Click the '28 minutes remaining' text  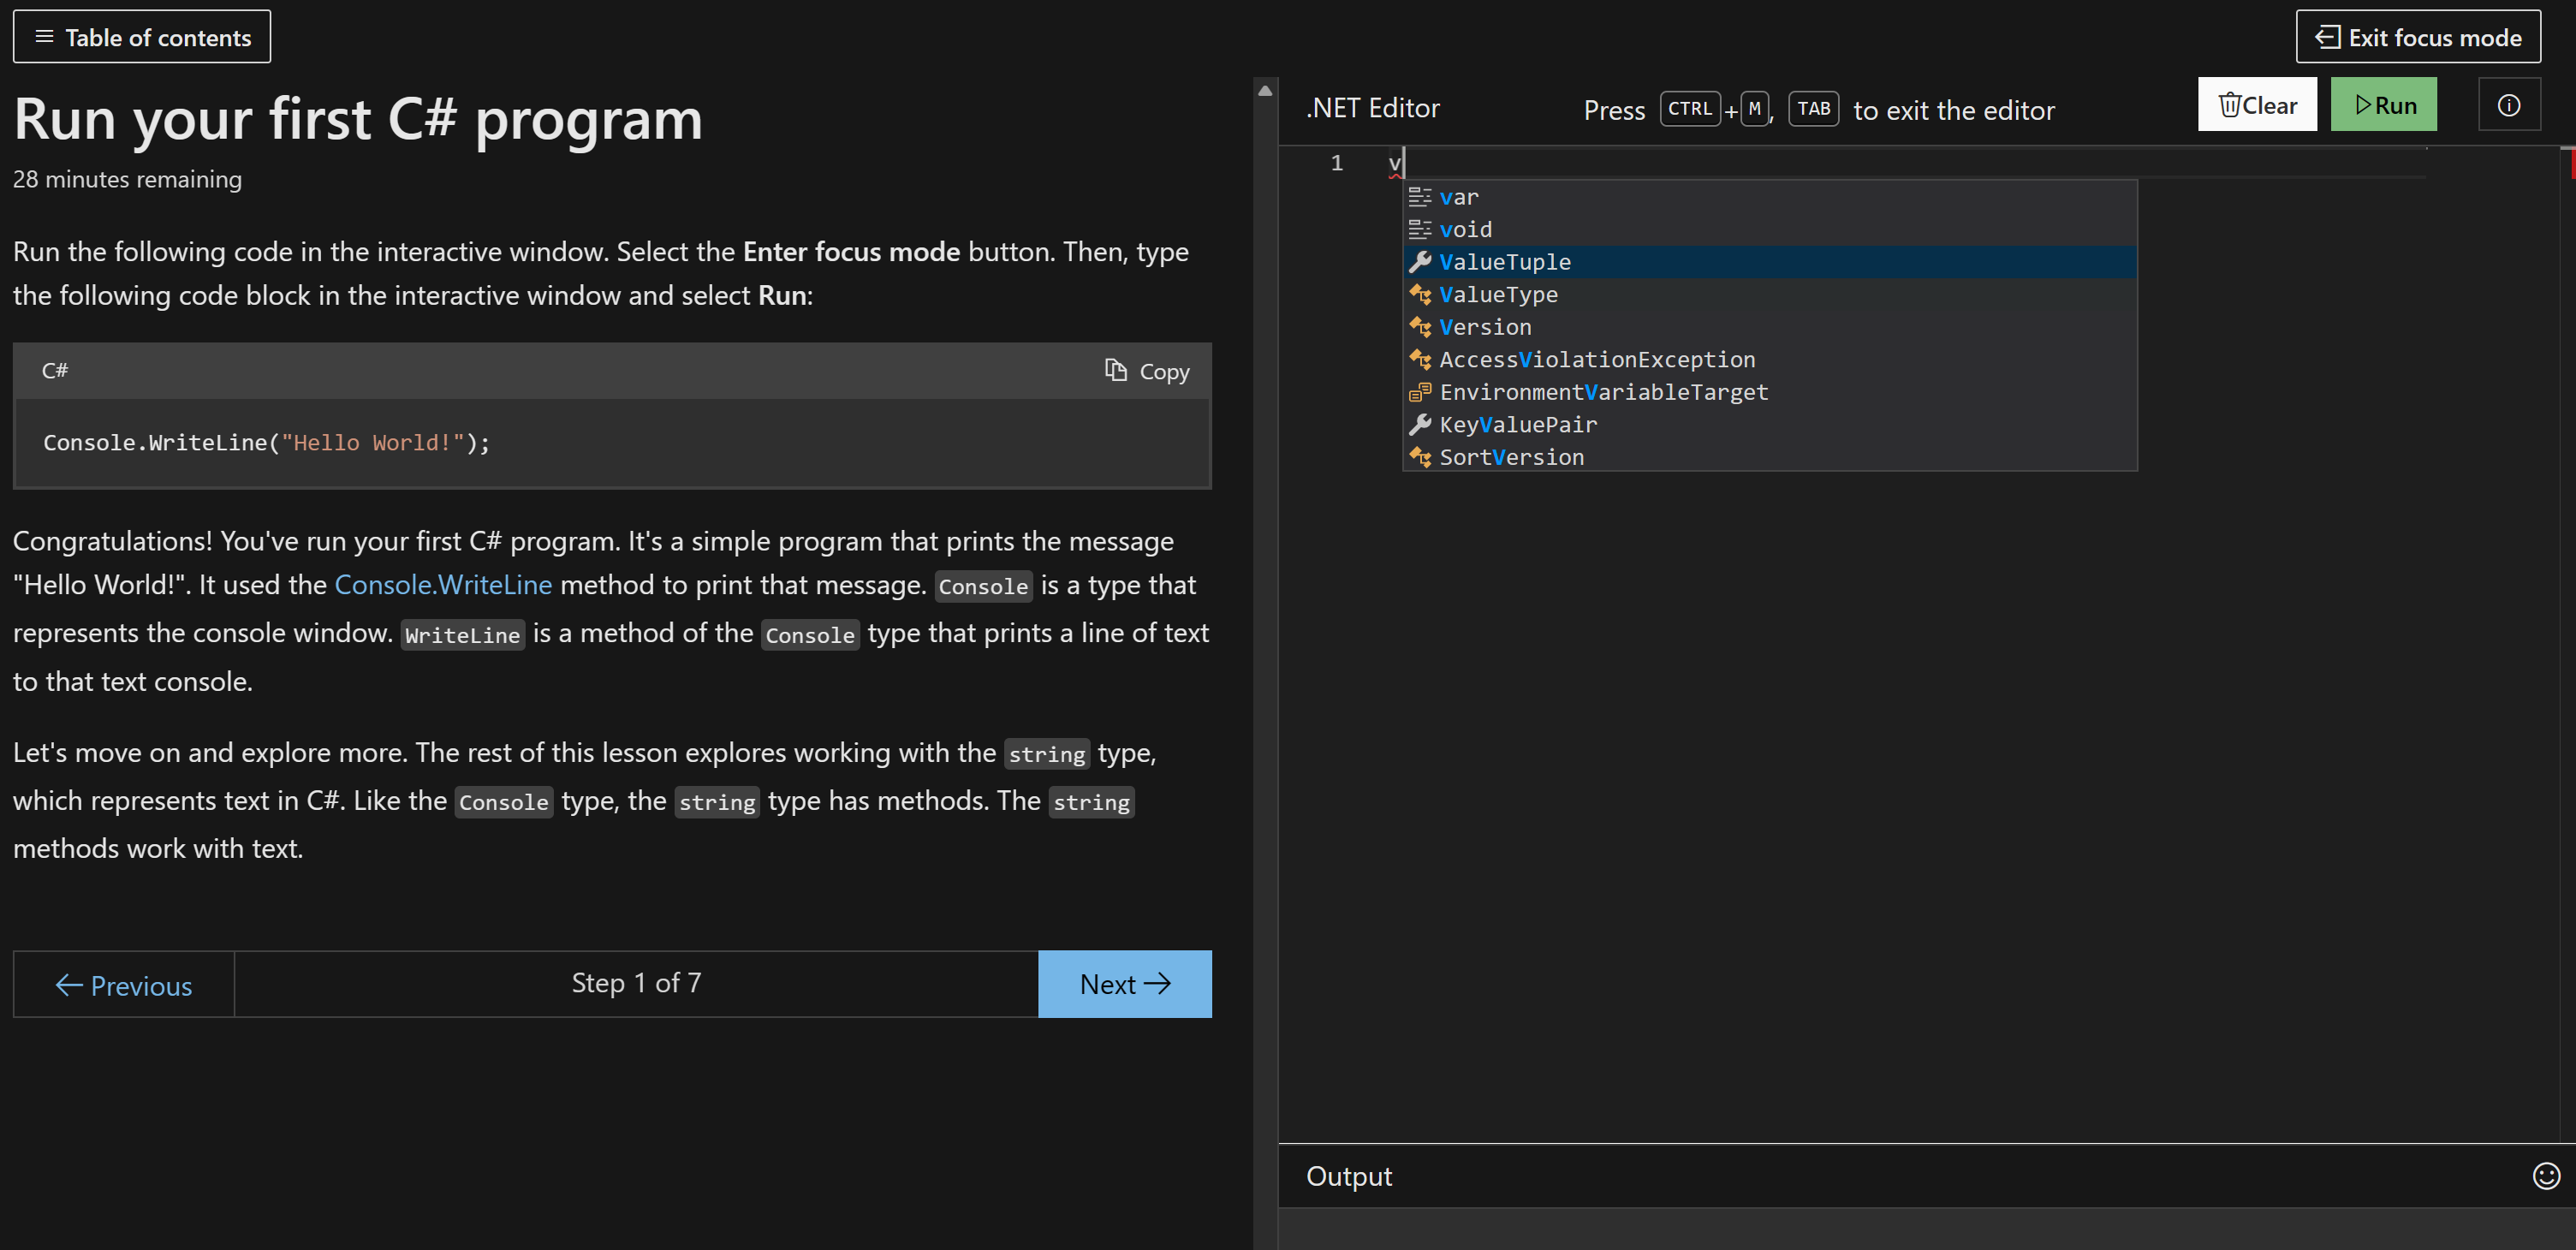pyautogui.click(x=127, y=179)
